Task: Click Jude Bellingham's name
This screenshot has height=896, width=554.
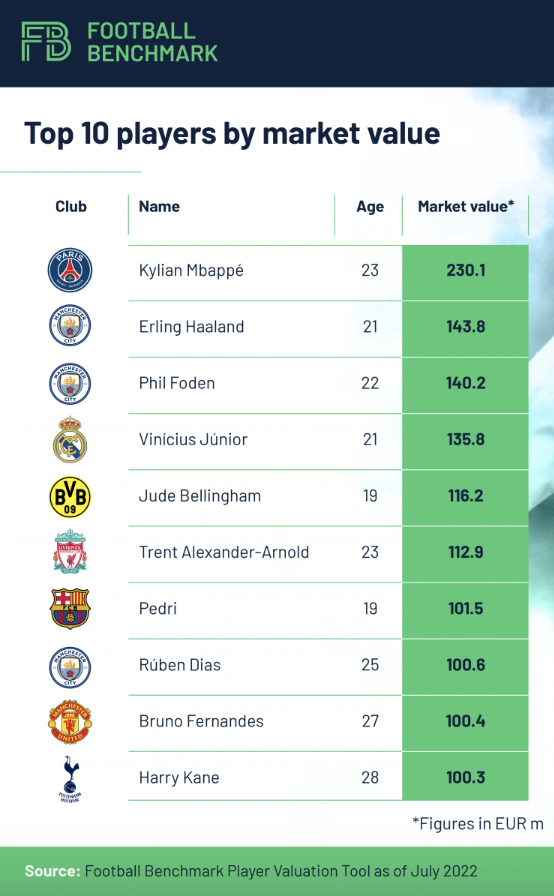Action: coord(200,495)
